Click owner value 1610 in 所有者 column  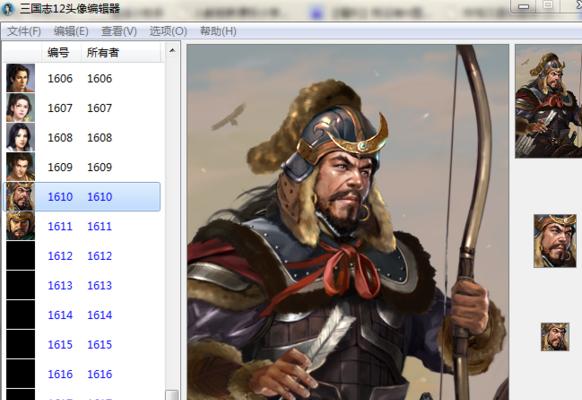pos(99,197)
